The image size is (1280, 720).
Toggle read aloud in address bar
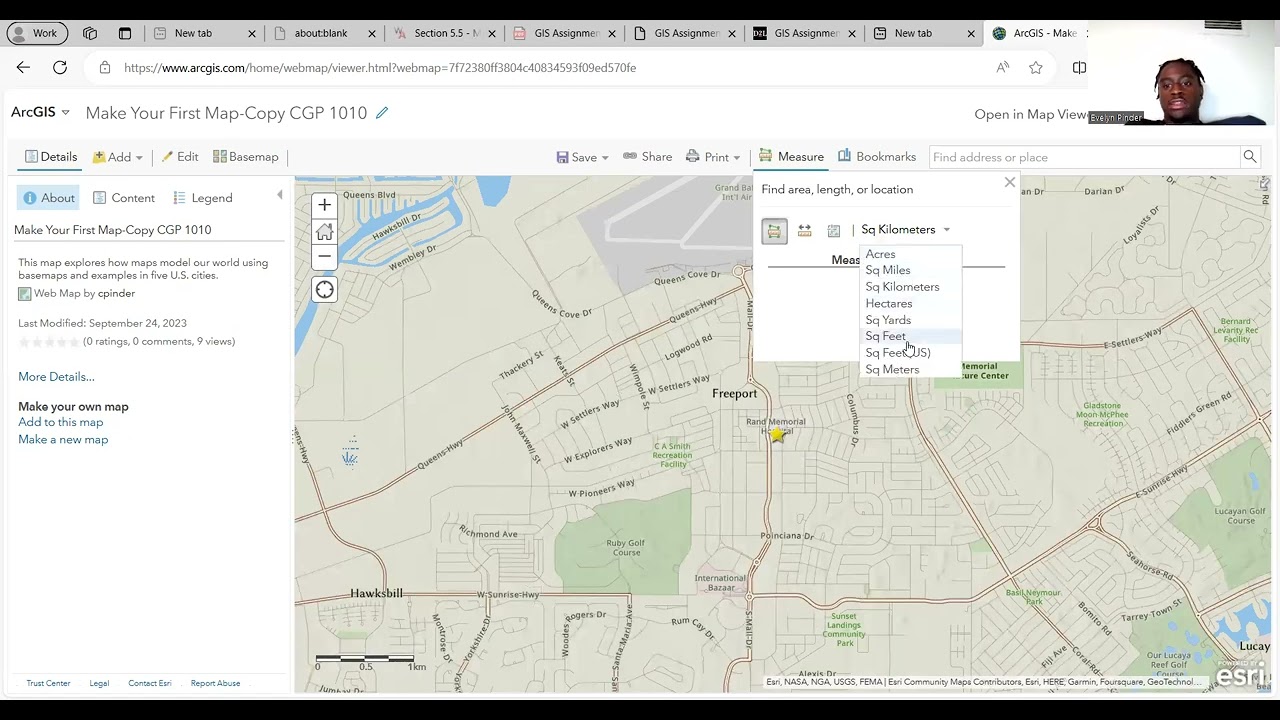pyautogui.click(x=1002, y=67)
